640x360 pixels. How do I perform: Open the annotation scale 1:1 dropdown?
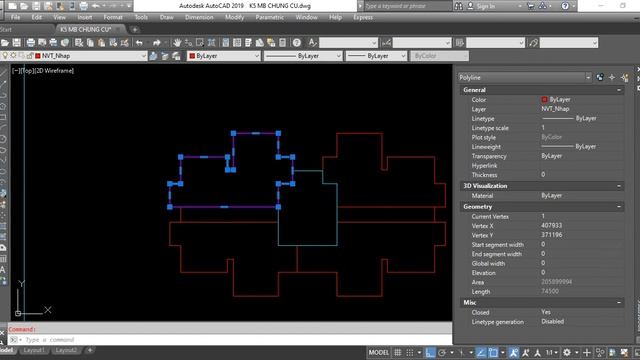551,352
